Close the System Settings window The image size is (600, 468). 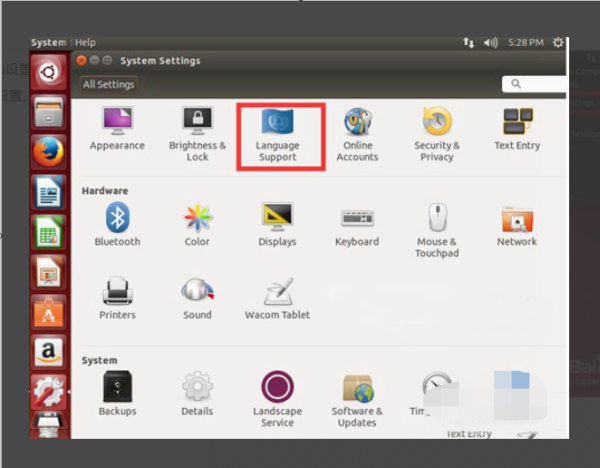(x=81, y=60)
